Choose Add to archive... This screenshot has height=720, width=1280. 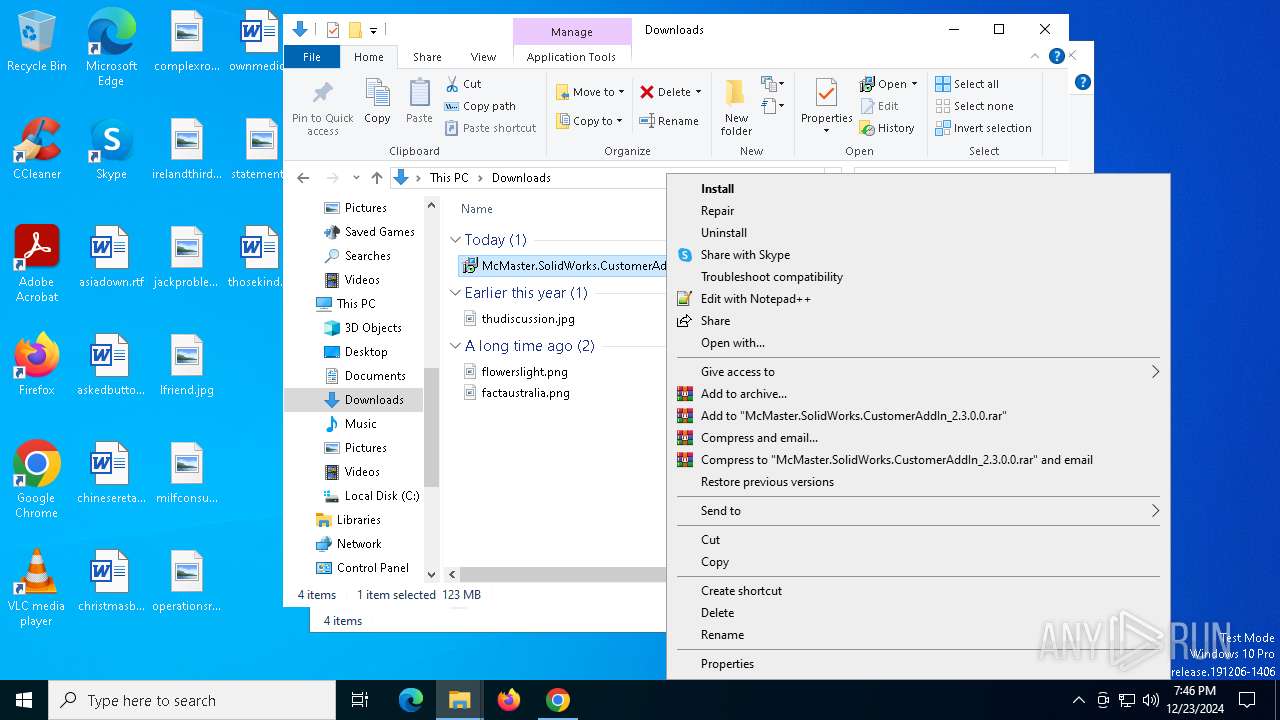(x=918, y=394)
